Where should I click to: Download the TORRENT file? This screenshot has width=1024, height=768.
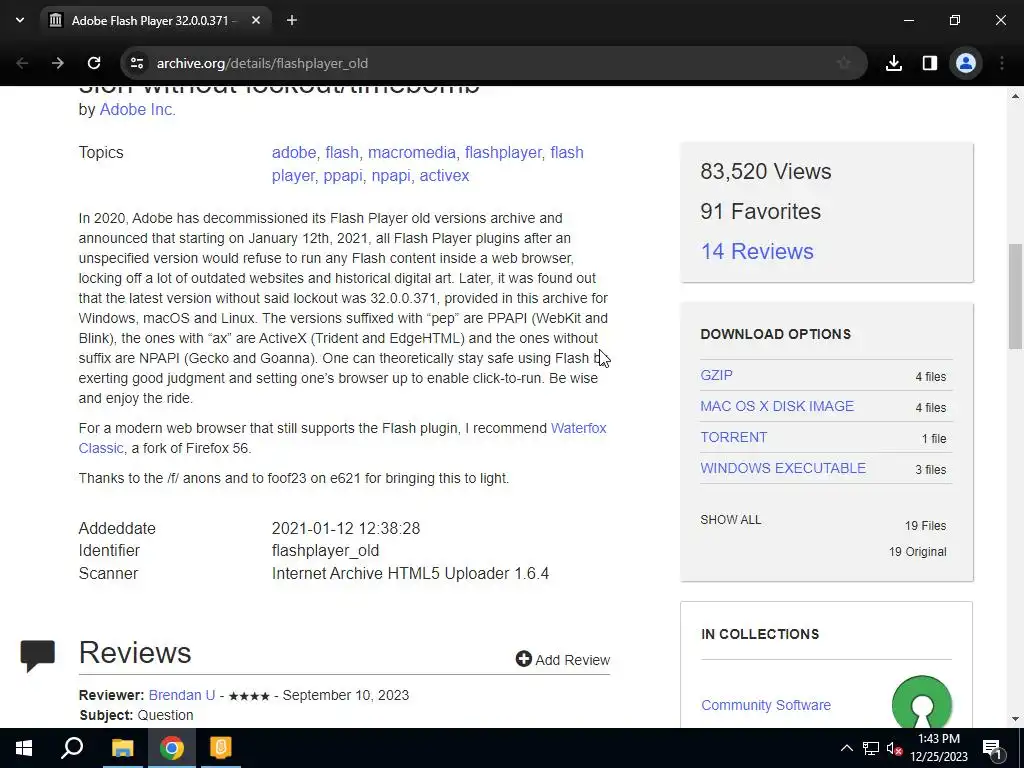click(x=733, y=438)
